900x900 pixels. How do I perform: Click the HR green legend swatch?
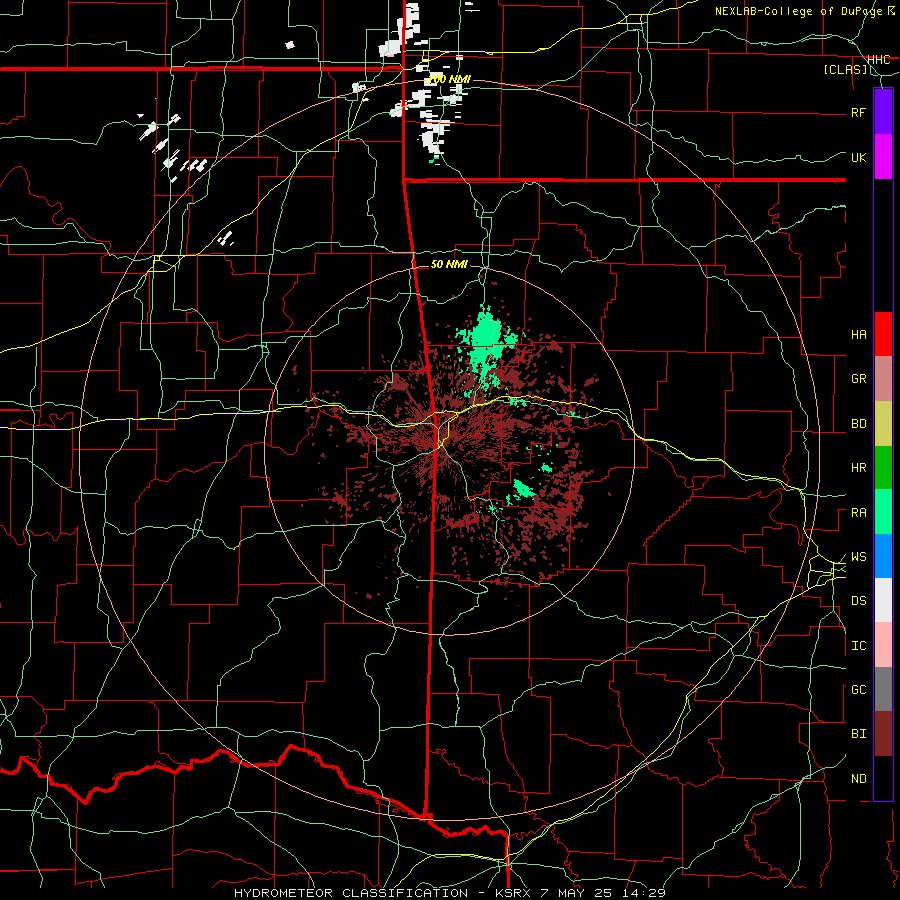(883, 467)
